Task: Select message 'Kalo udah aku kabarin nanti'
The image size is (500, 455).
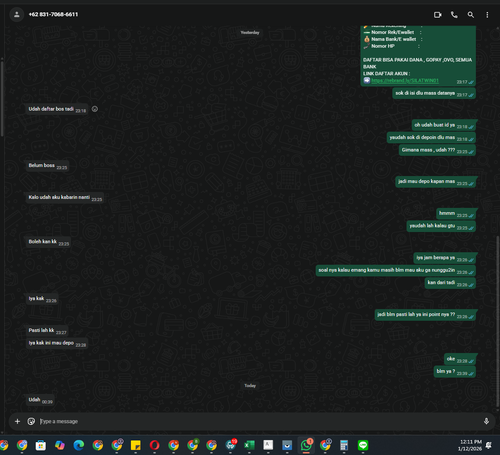Action: (x=65, y=197)
